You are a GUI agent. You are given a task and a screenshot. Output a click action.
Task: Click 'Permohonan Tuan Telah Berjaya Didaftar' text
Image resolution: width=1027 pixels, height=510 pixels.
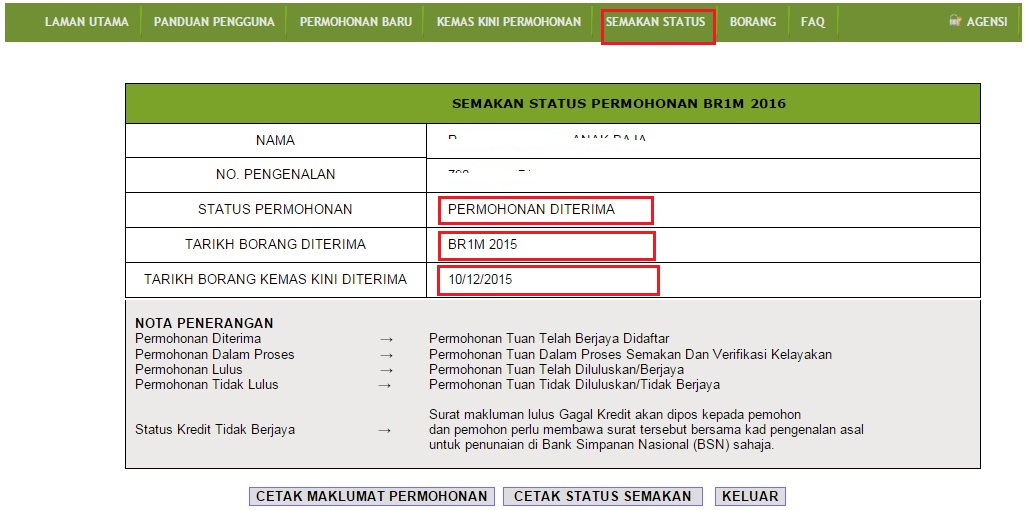[x=549, y=338]
